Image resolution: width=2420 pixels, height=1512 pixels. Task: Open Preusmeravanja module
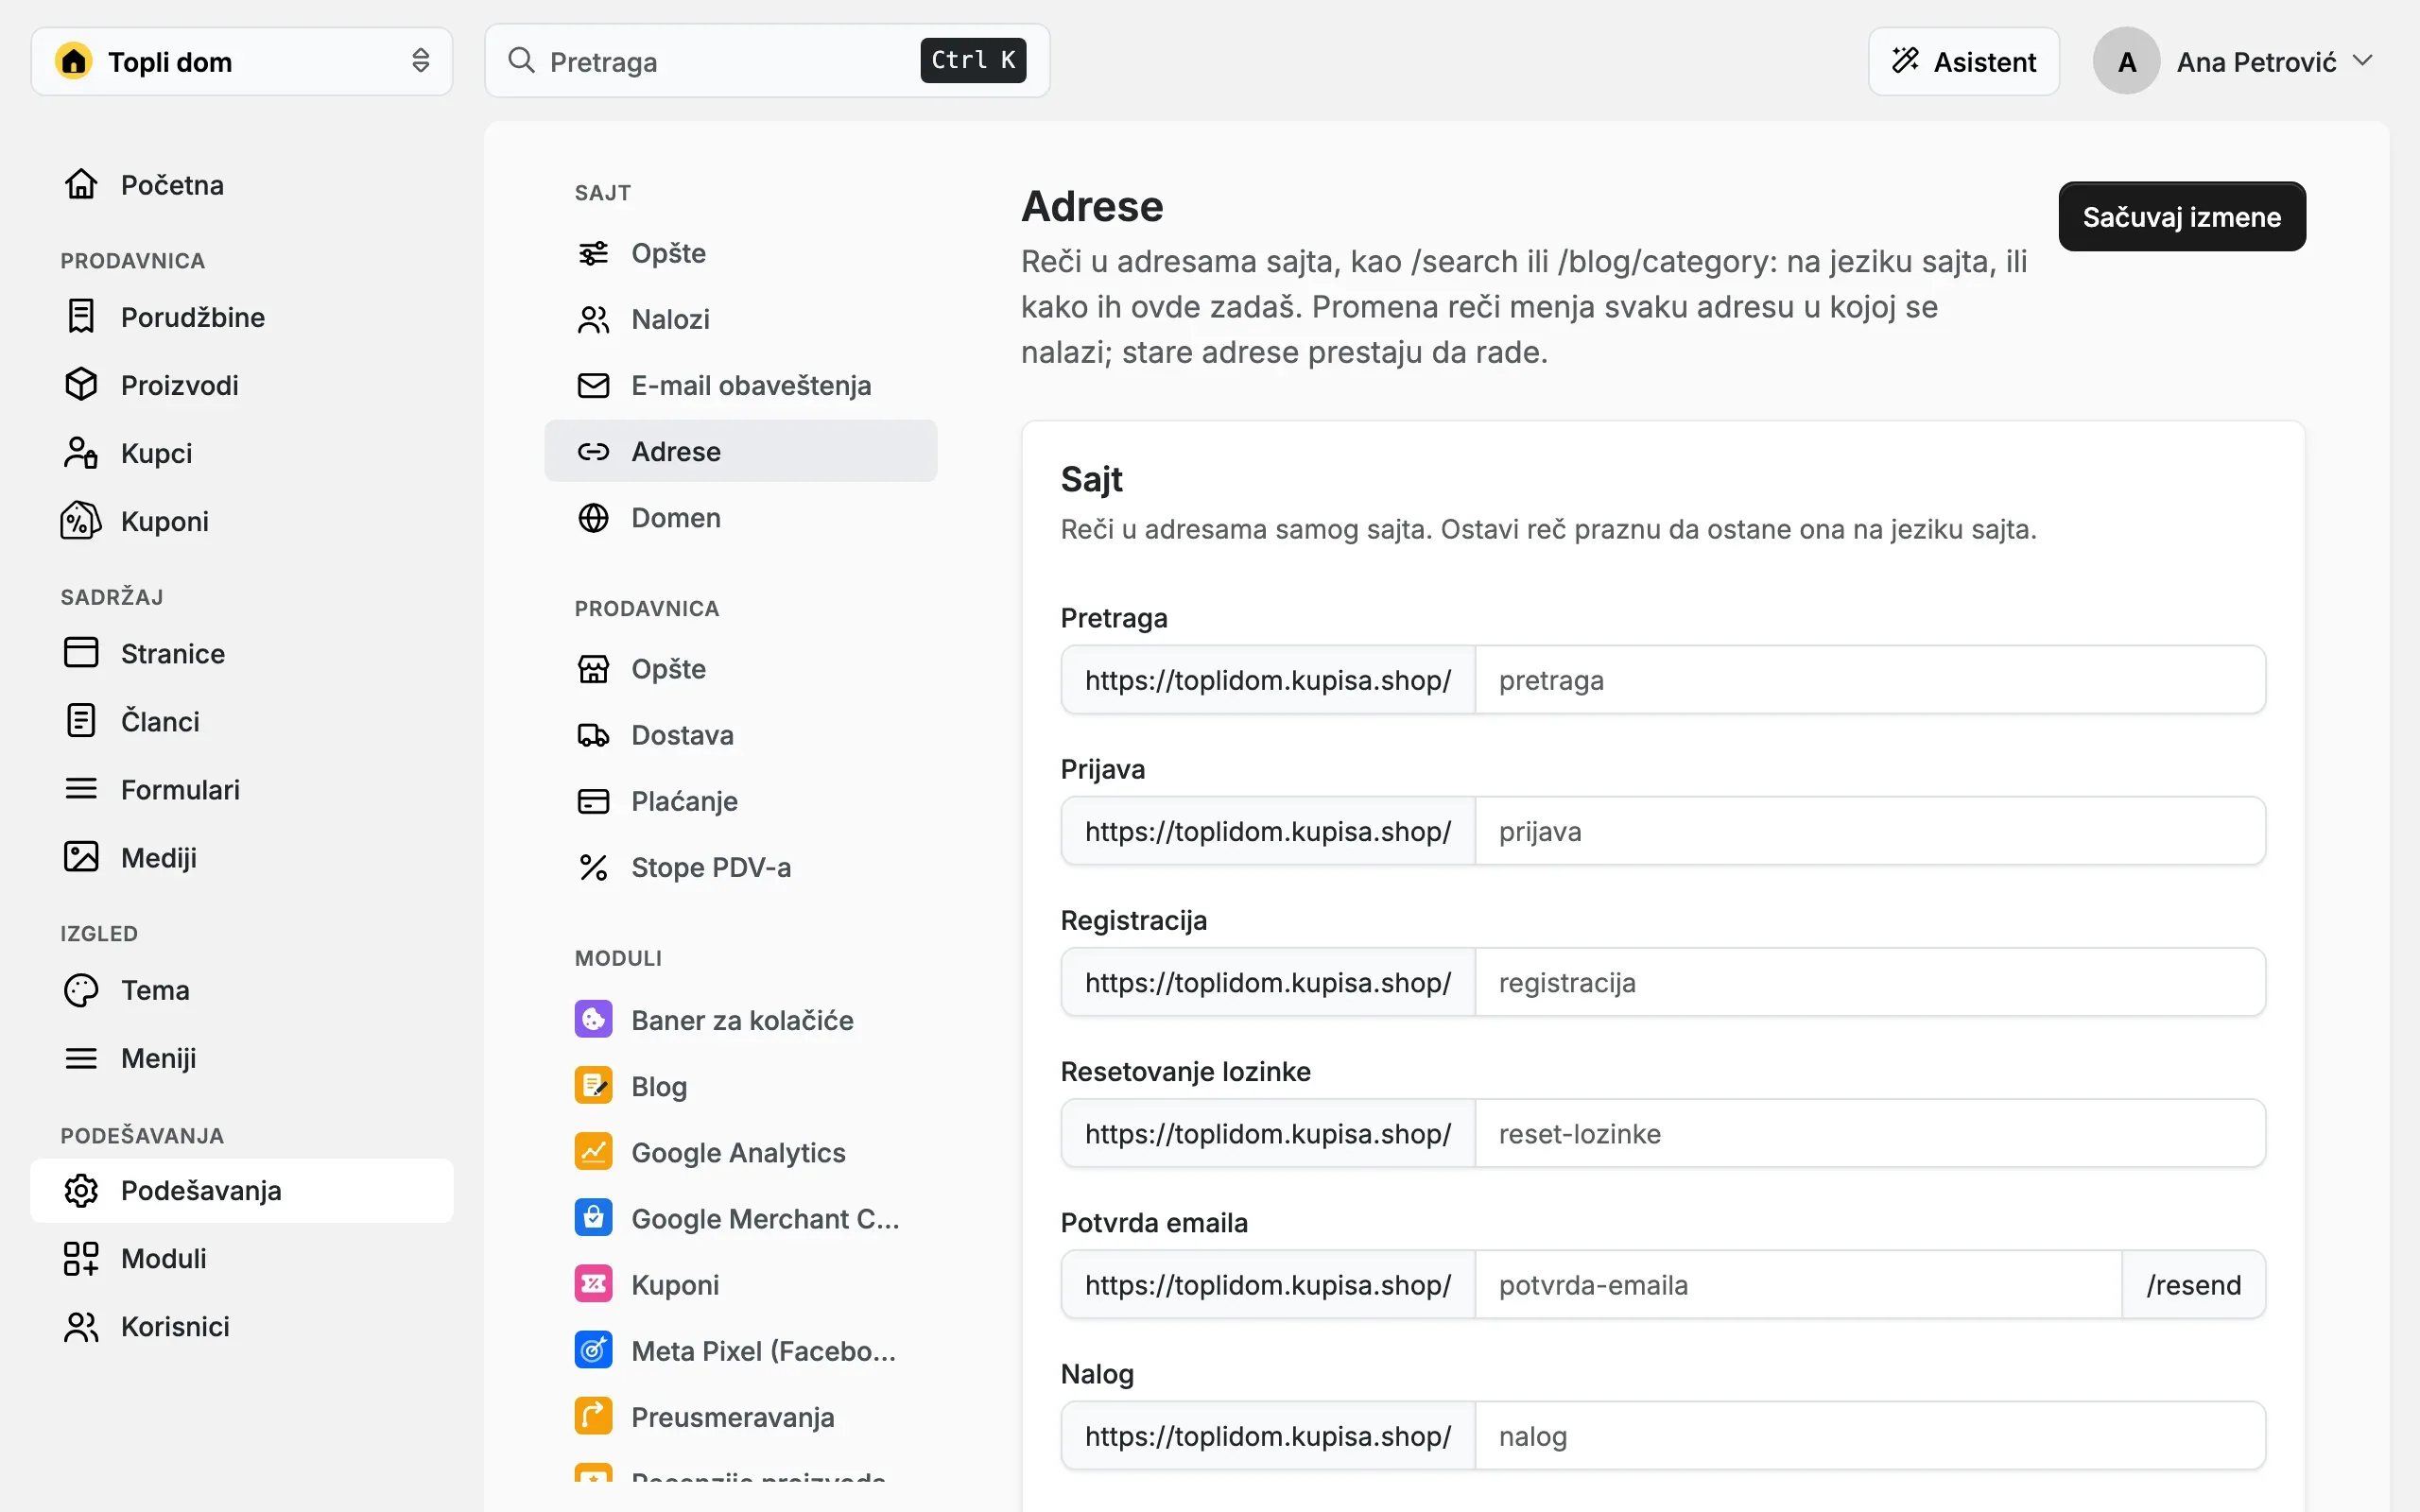740,1415
